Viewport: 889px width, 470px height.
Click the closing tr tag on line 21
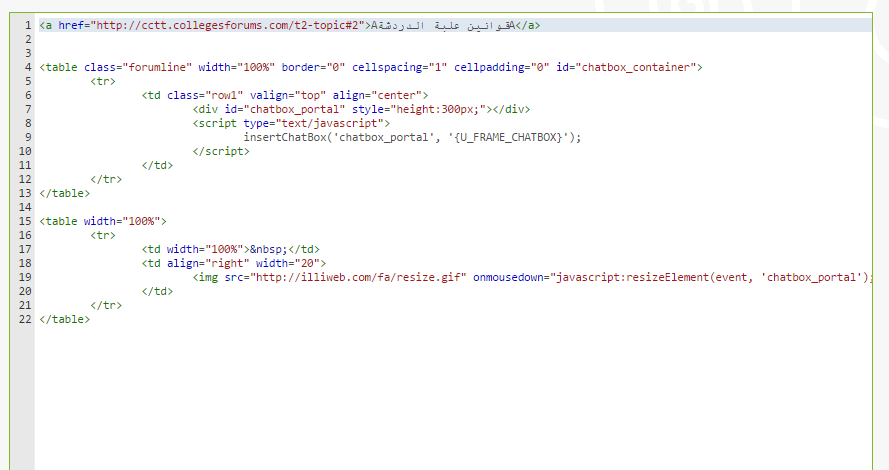[106, 305]
